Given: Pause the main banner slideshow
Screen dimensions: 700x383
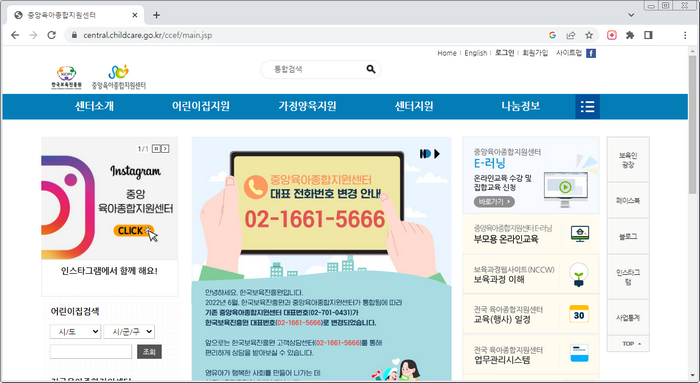Looking at the screenshot, I should click(425, 154).
